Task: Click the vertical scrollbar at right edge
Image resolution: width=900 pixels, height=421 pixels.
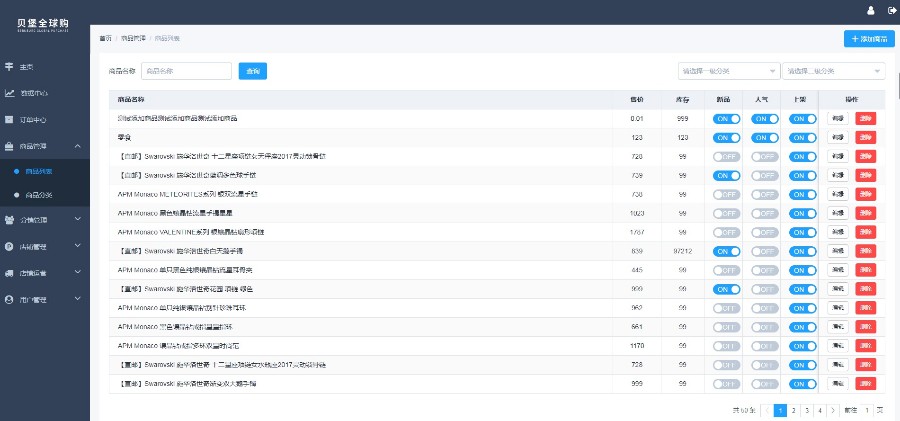Action: coord(898,86)
